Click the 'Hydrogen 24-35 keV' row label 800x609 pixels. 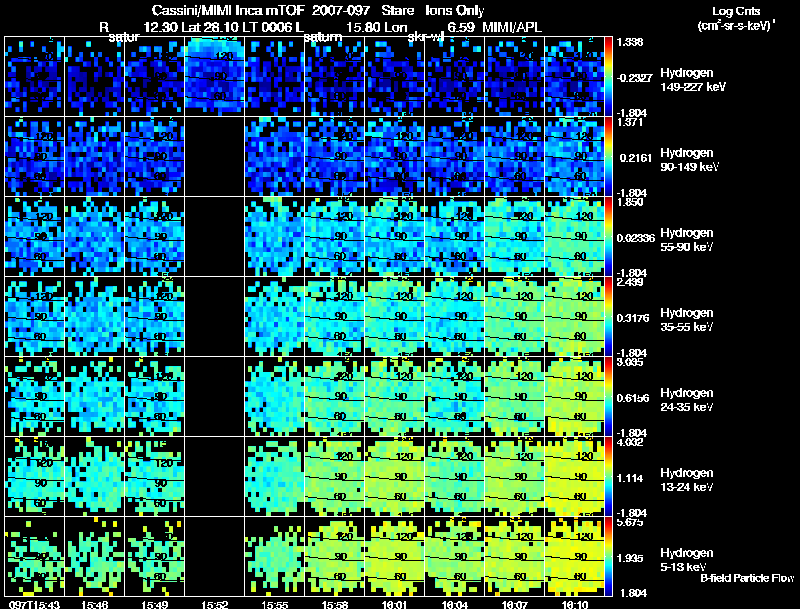coord(687,400)
